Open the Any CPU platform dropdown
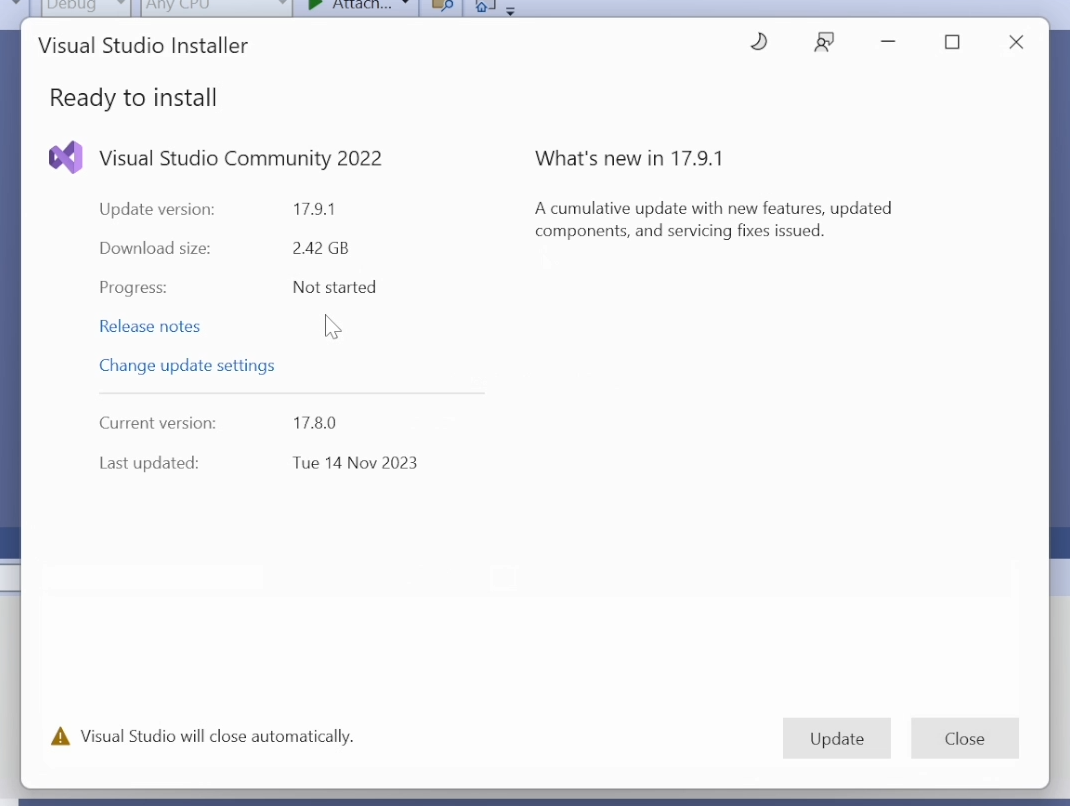 click(x=216, y=7)
